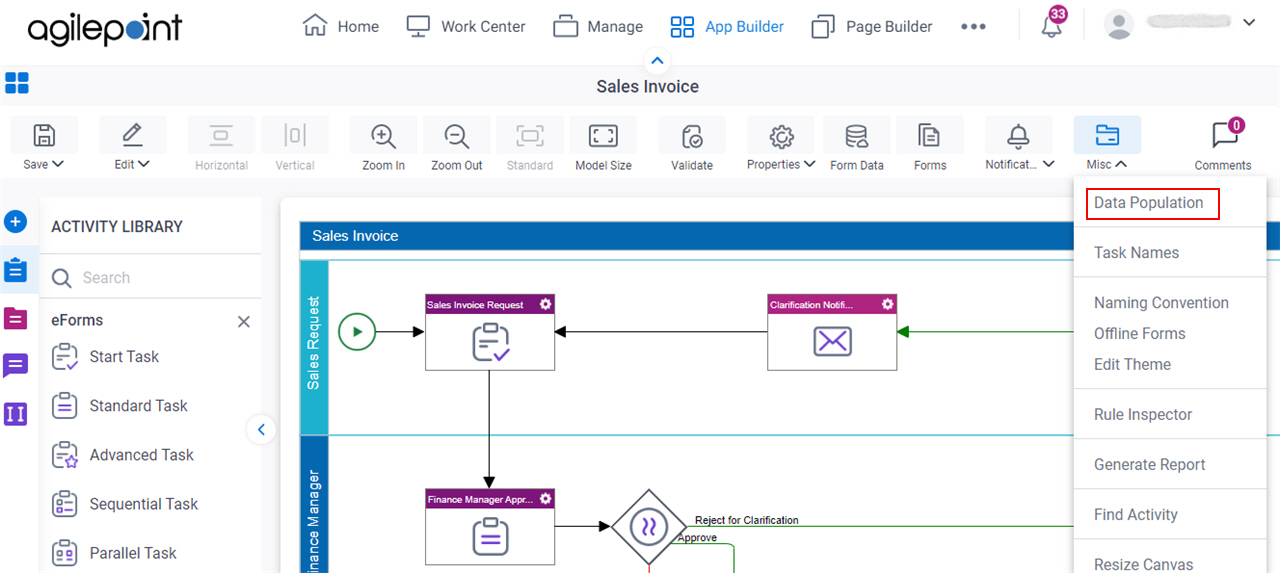Open Finance Manager Approval gear settings
1280x573 pixels.
545,498
